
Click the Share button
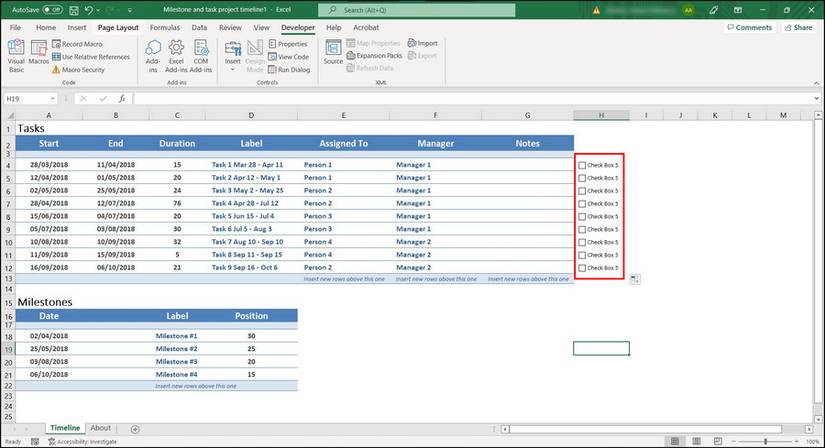[x=798, y=28]
